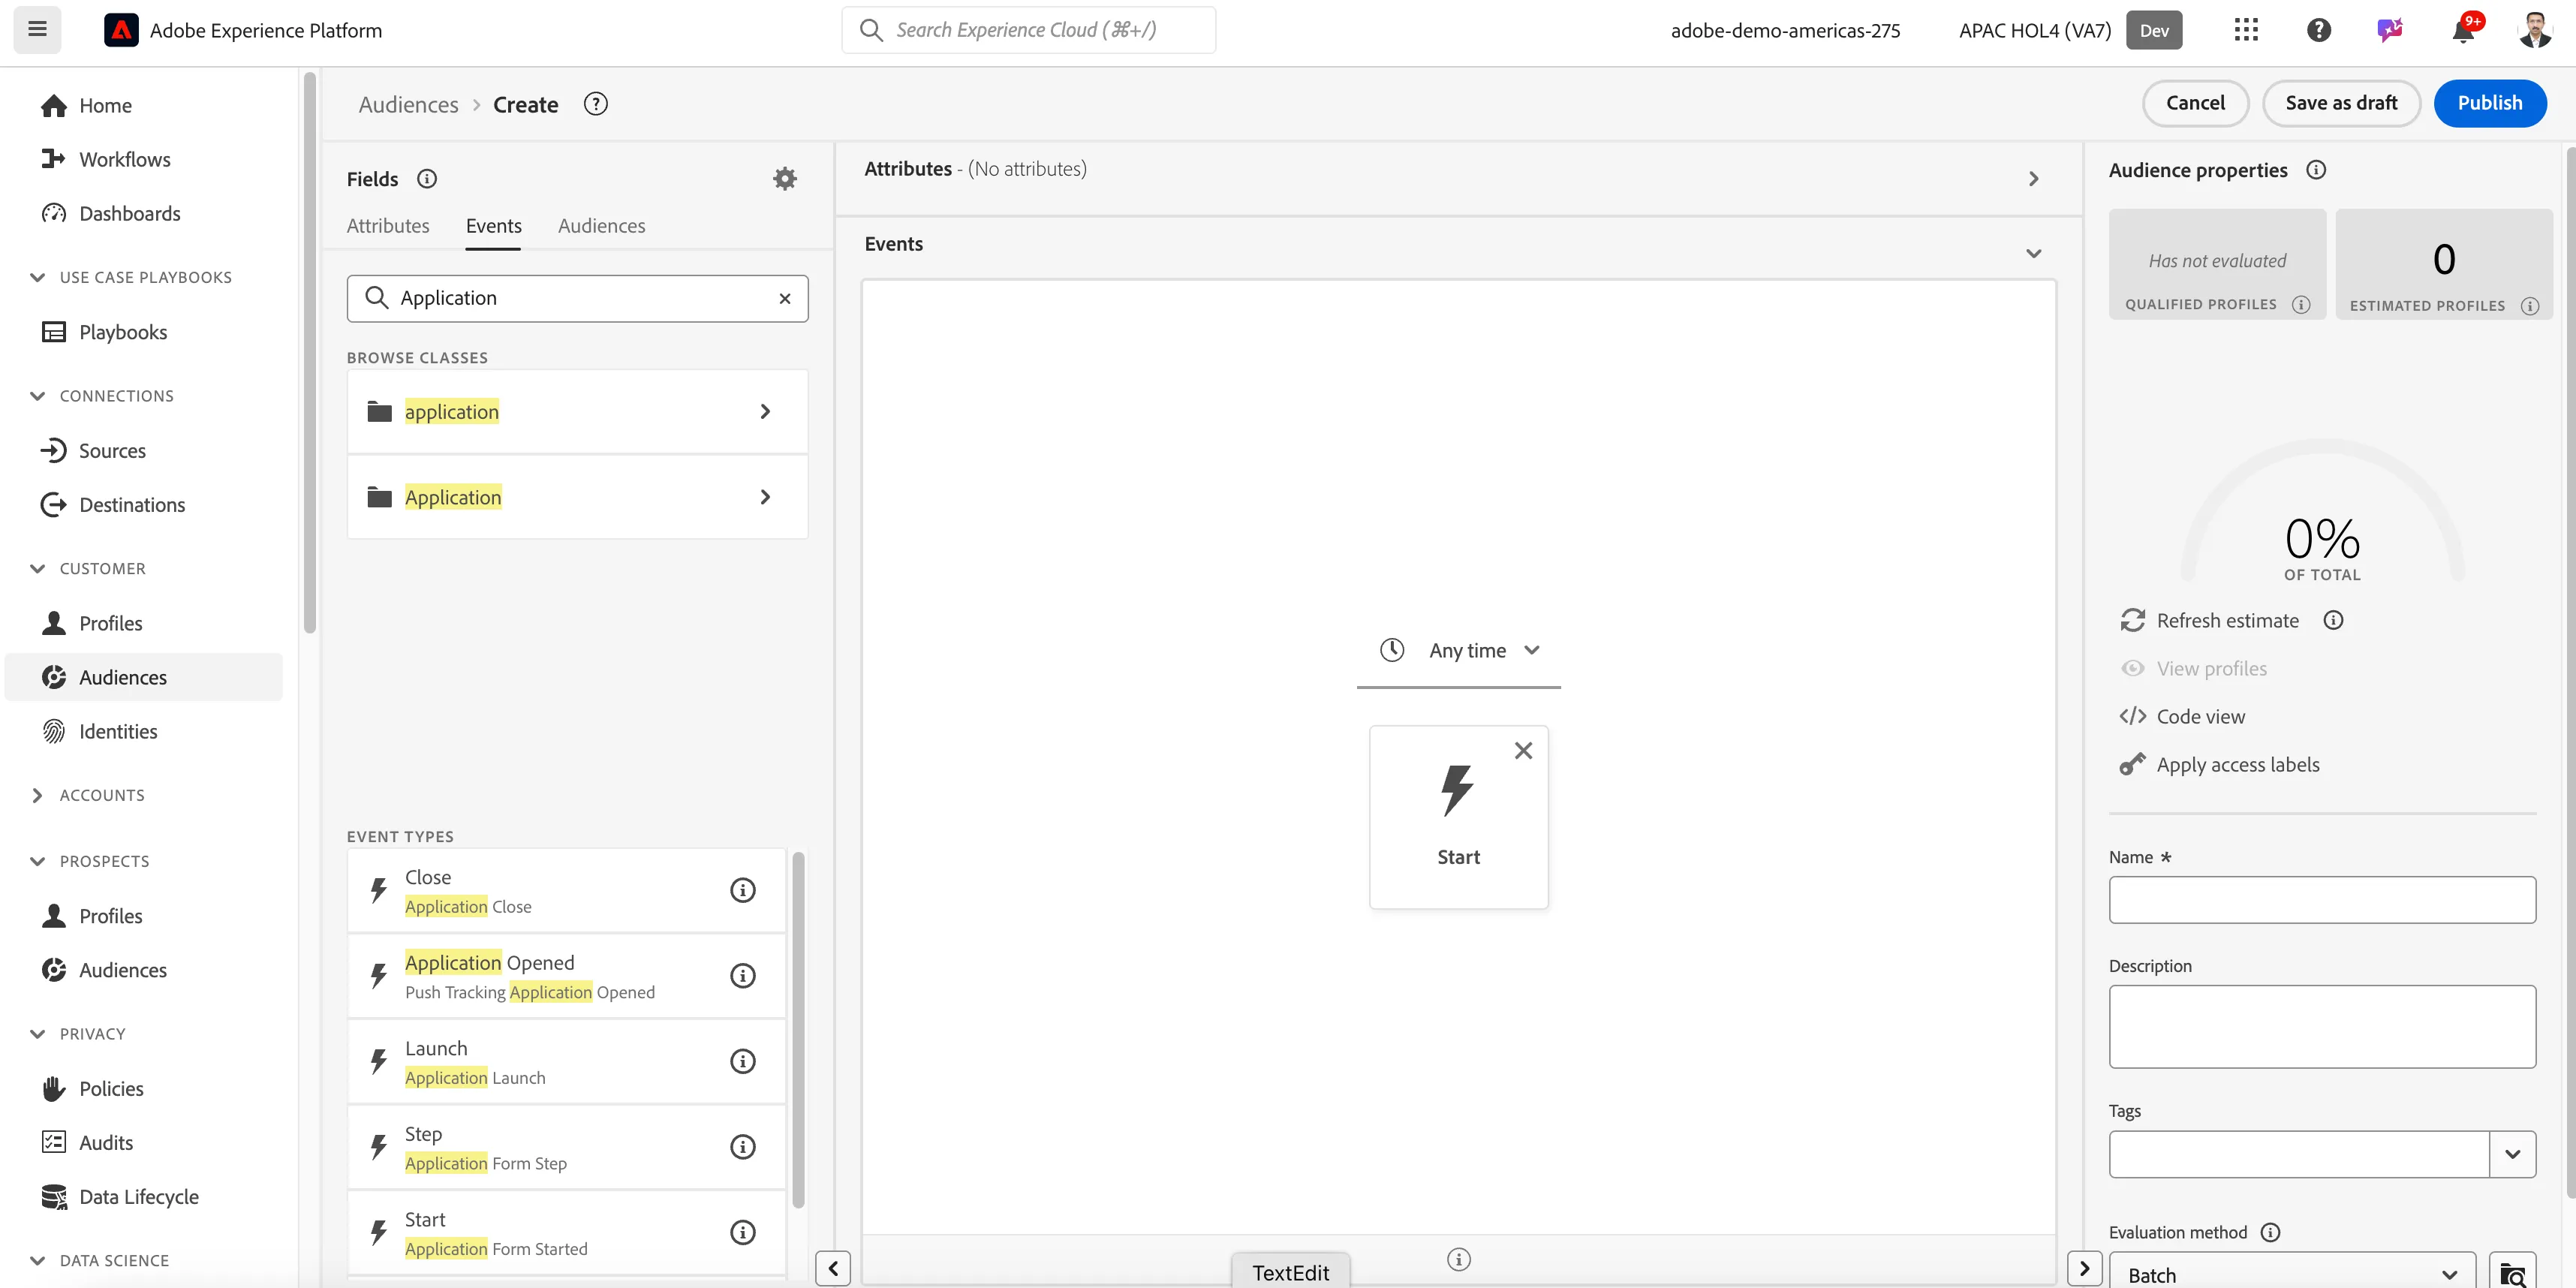Open the AI assistant chat icon
The height and width of the screenshot is (1288, 2576).
click(x=2390, y=30)
